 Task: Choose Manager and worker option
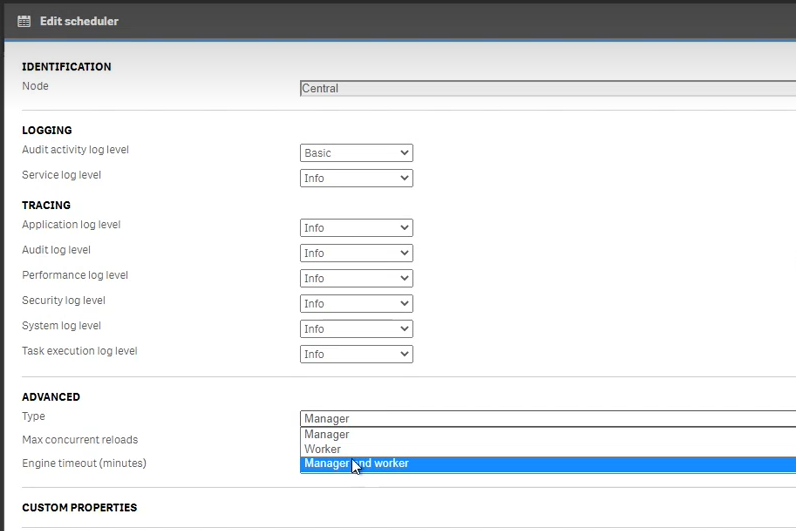548,464
